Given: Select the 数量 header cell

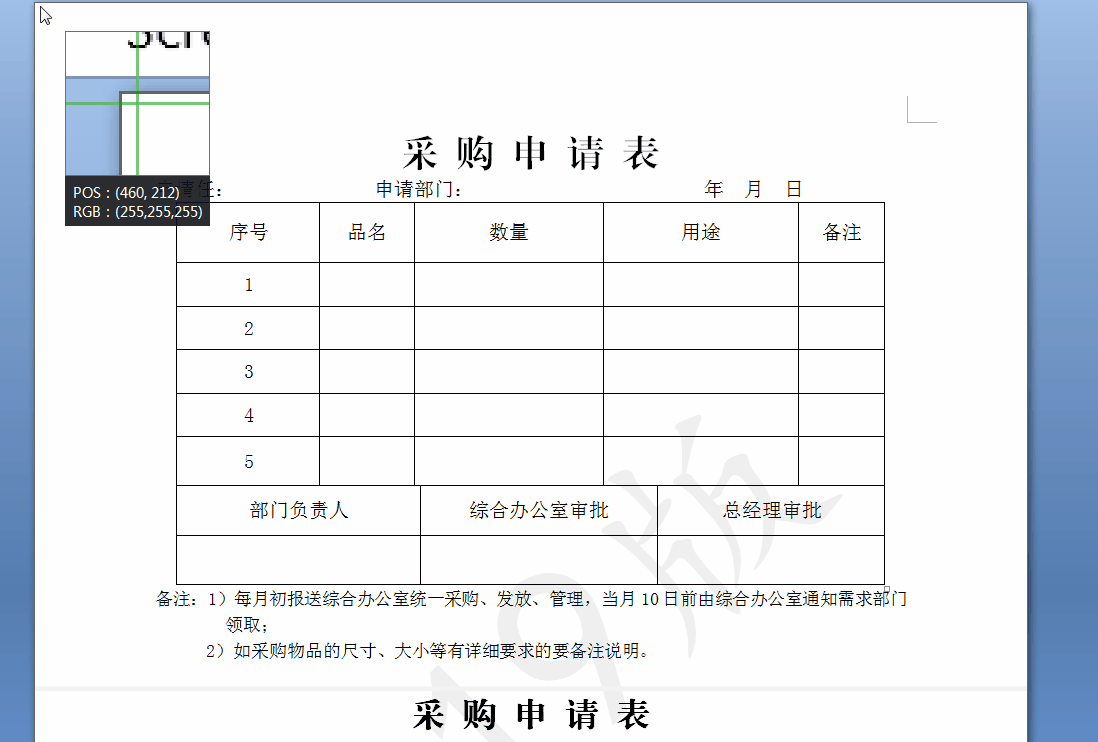Looking at the screenshot, I should (x=509, y=232).
